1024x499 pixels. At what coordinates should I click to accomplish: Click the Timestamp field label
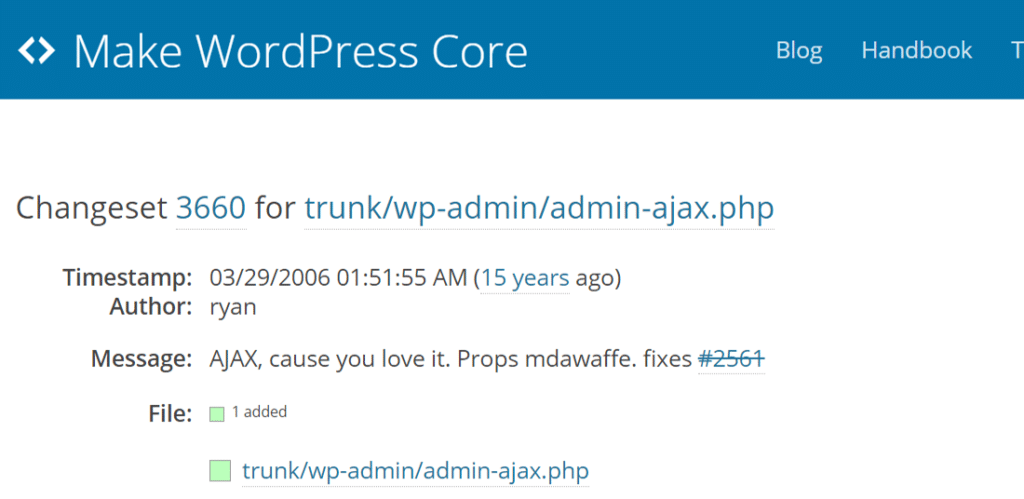[127, 277]
